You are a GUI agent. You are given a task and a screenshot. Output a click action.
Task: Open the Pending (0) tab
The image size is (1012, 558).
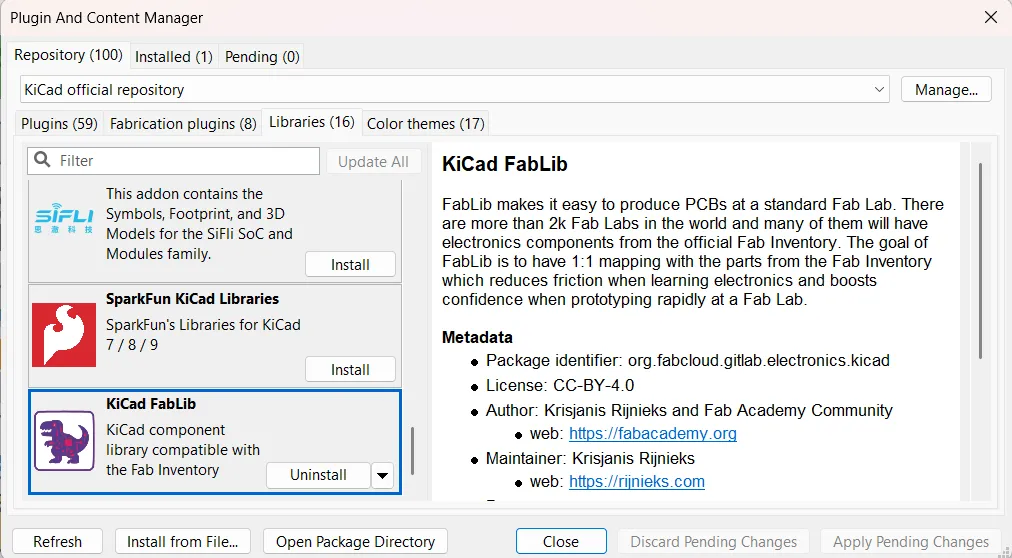coord(262,57)
